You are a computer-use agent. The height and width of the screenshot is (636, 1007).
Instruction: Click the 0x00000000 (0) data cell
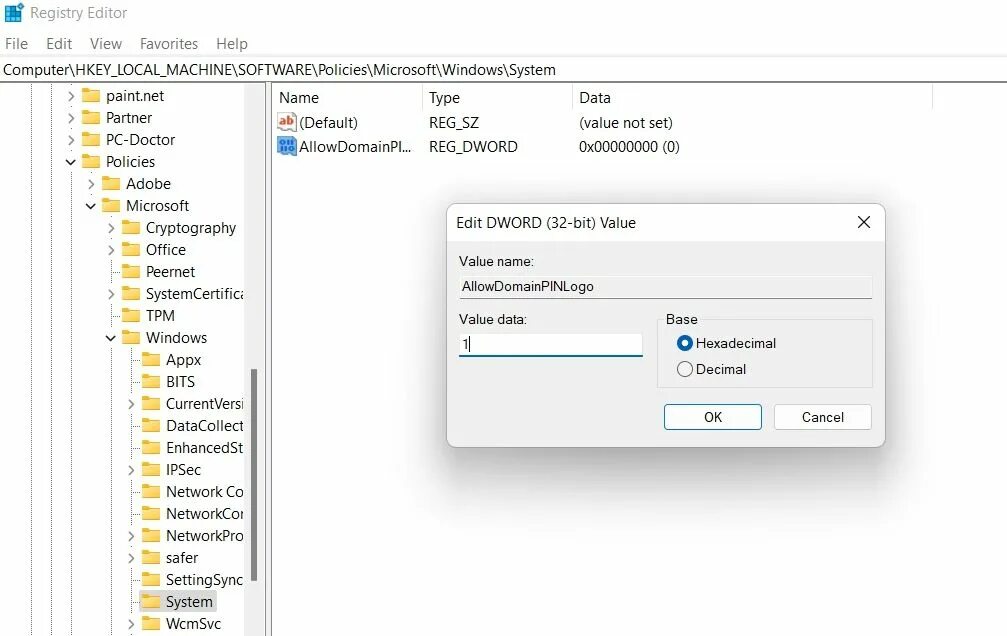(x=629, y=146)
